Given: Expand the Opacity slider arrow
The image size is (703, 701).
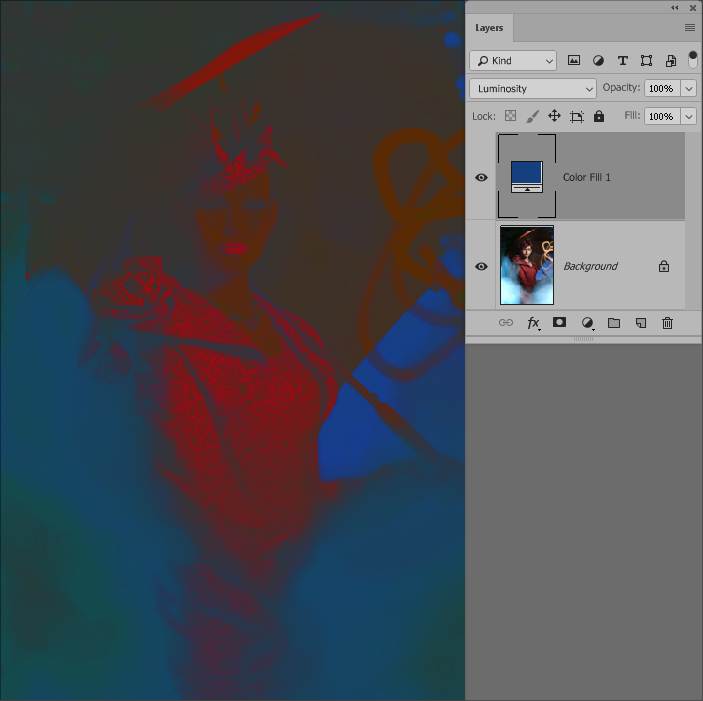Looking at the screenshot, I should (689, 89).
